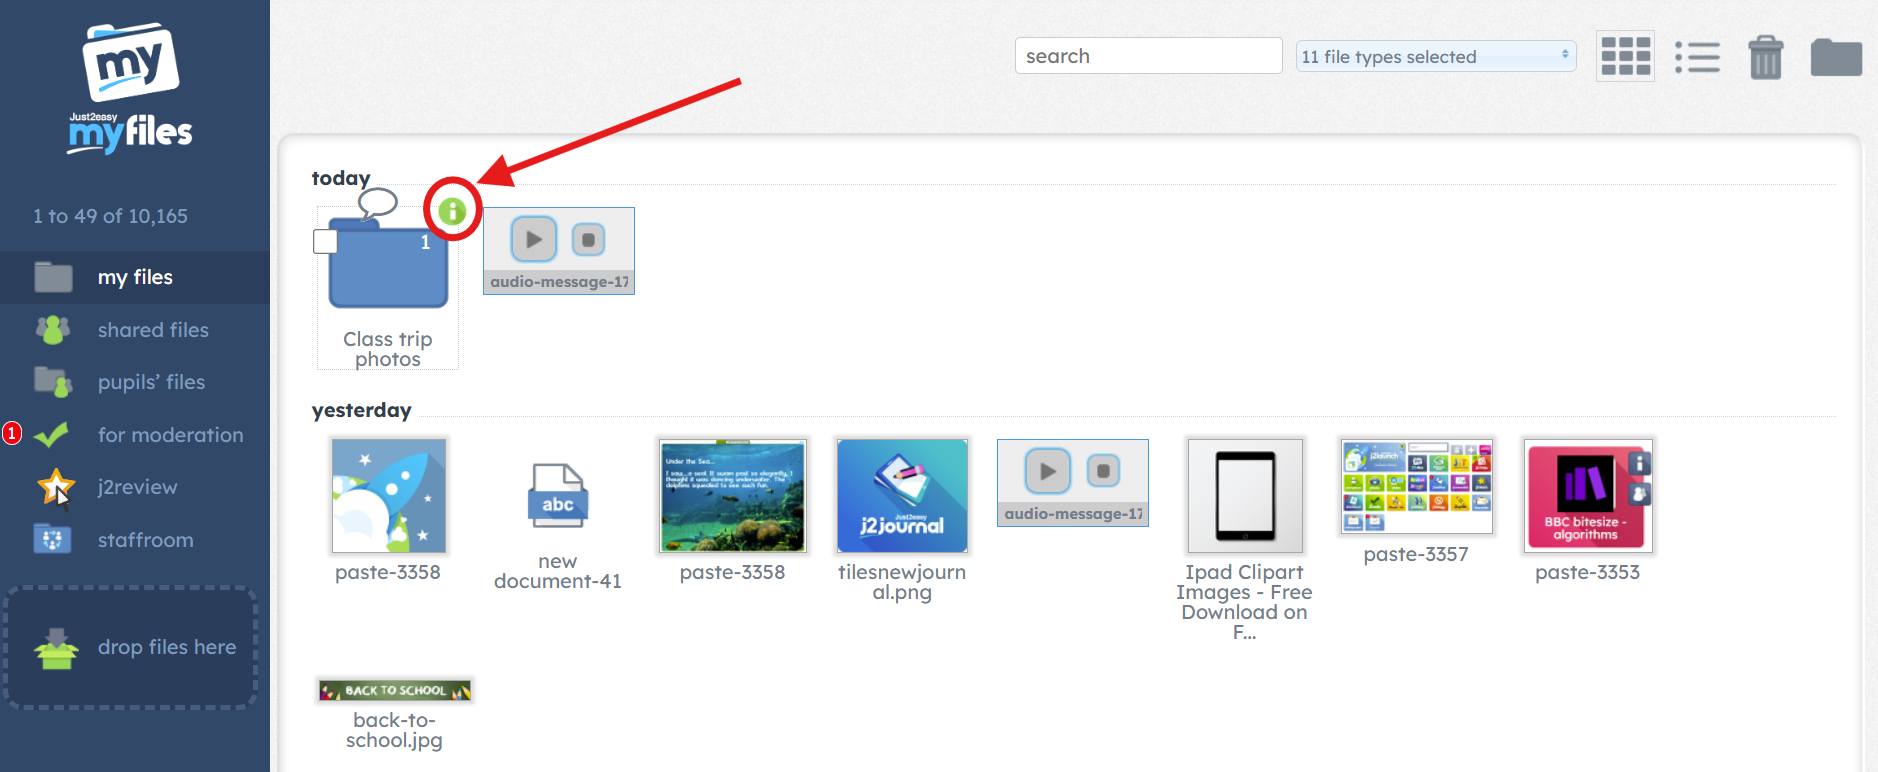1878x772 pixels.
Task: Click the my files folder icon in sidebar
Action: [53, 277]
